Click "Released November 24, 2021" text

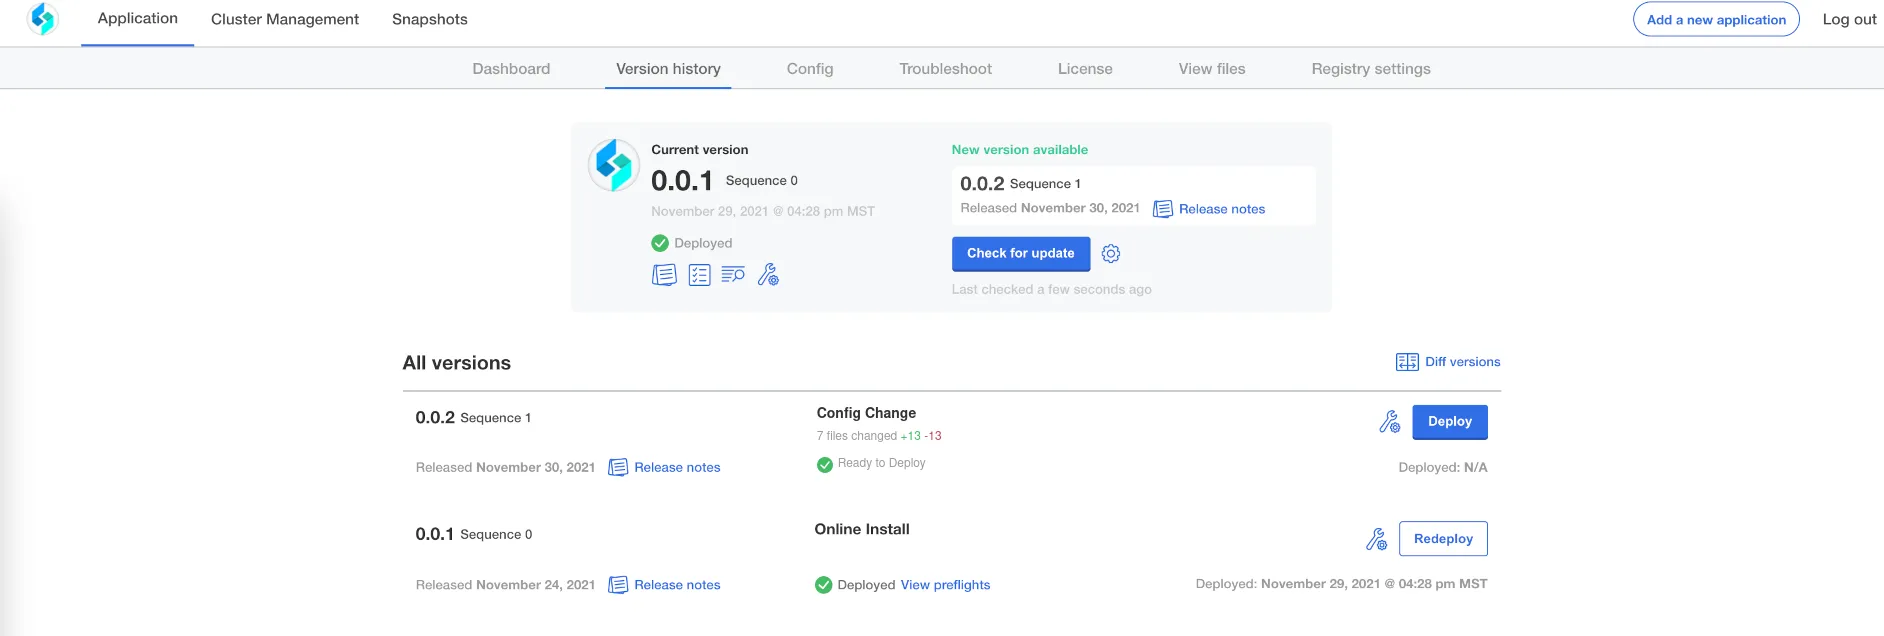pos(505,585)
